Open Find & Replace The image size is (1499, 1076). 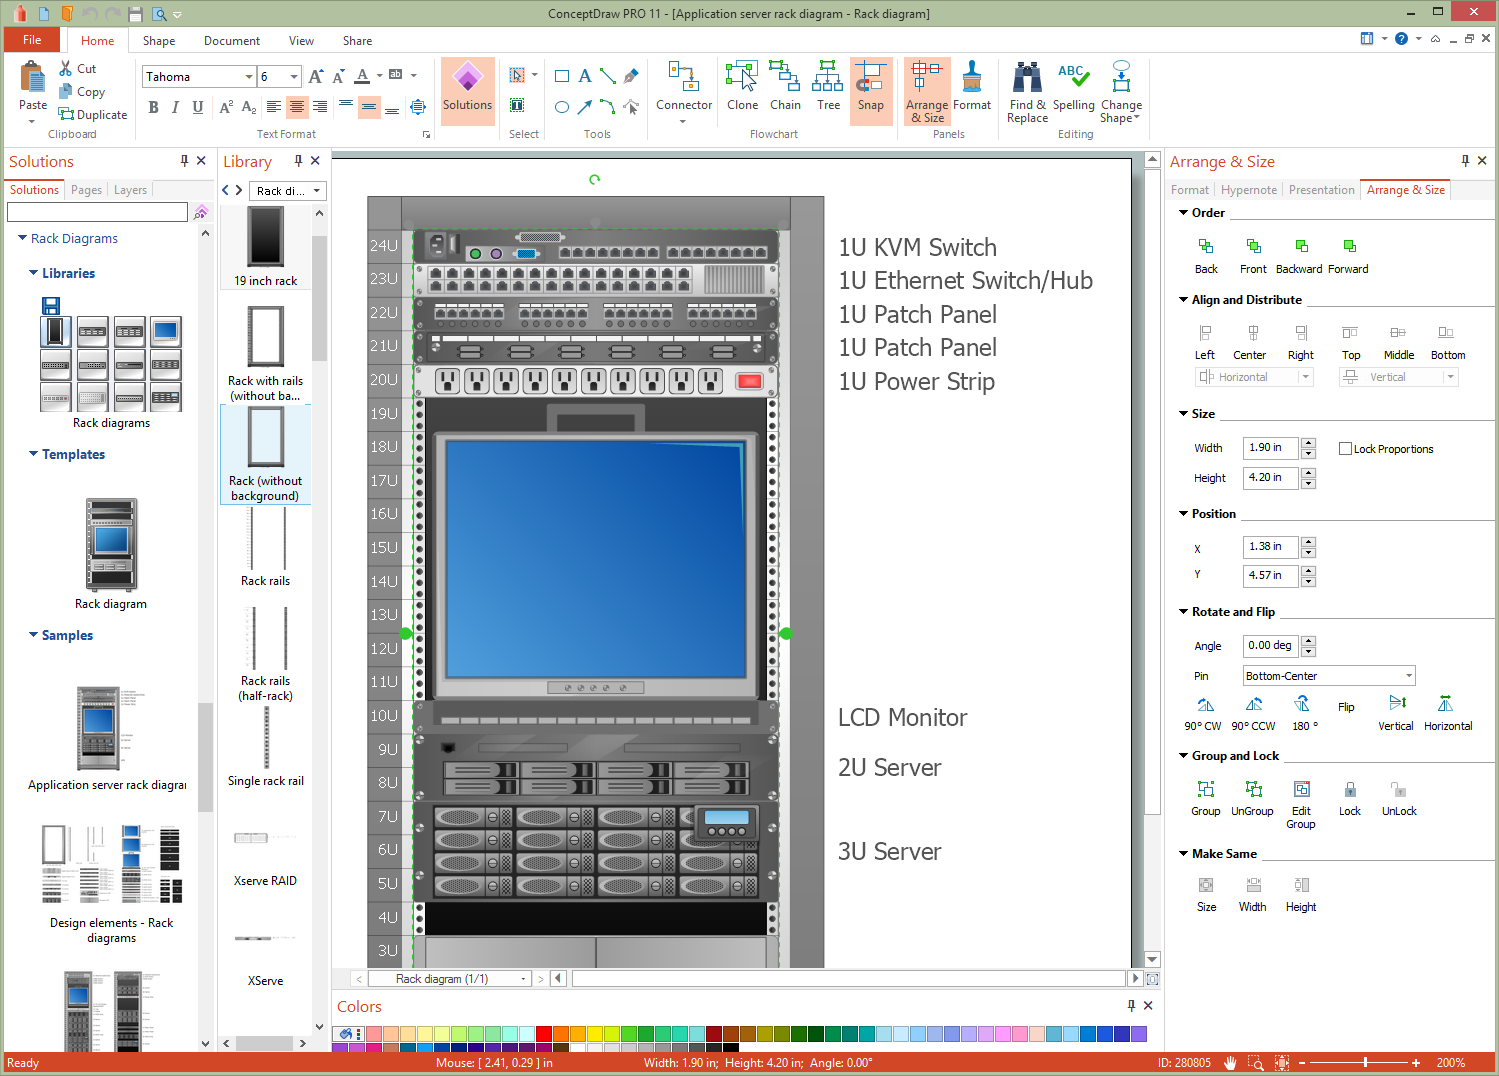coord(1027,92)
